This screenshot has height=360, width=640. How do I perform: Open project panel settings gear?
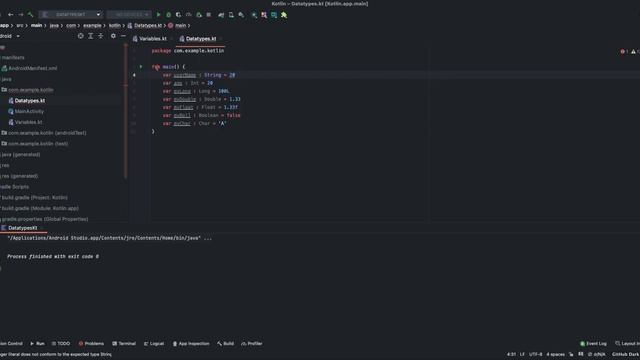(113, 36)
